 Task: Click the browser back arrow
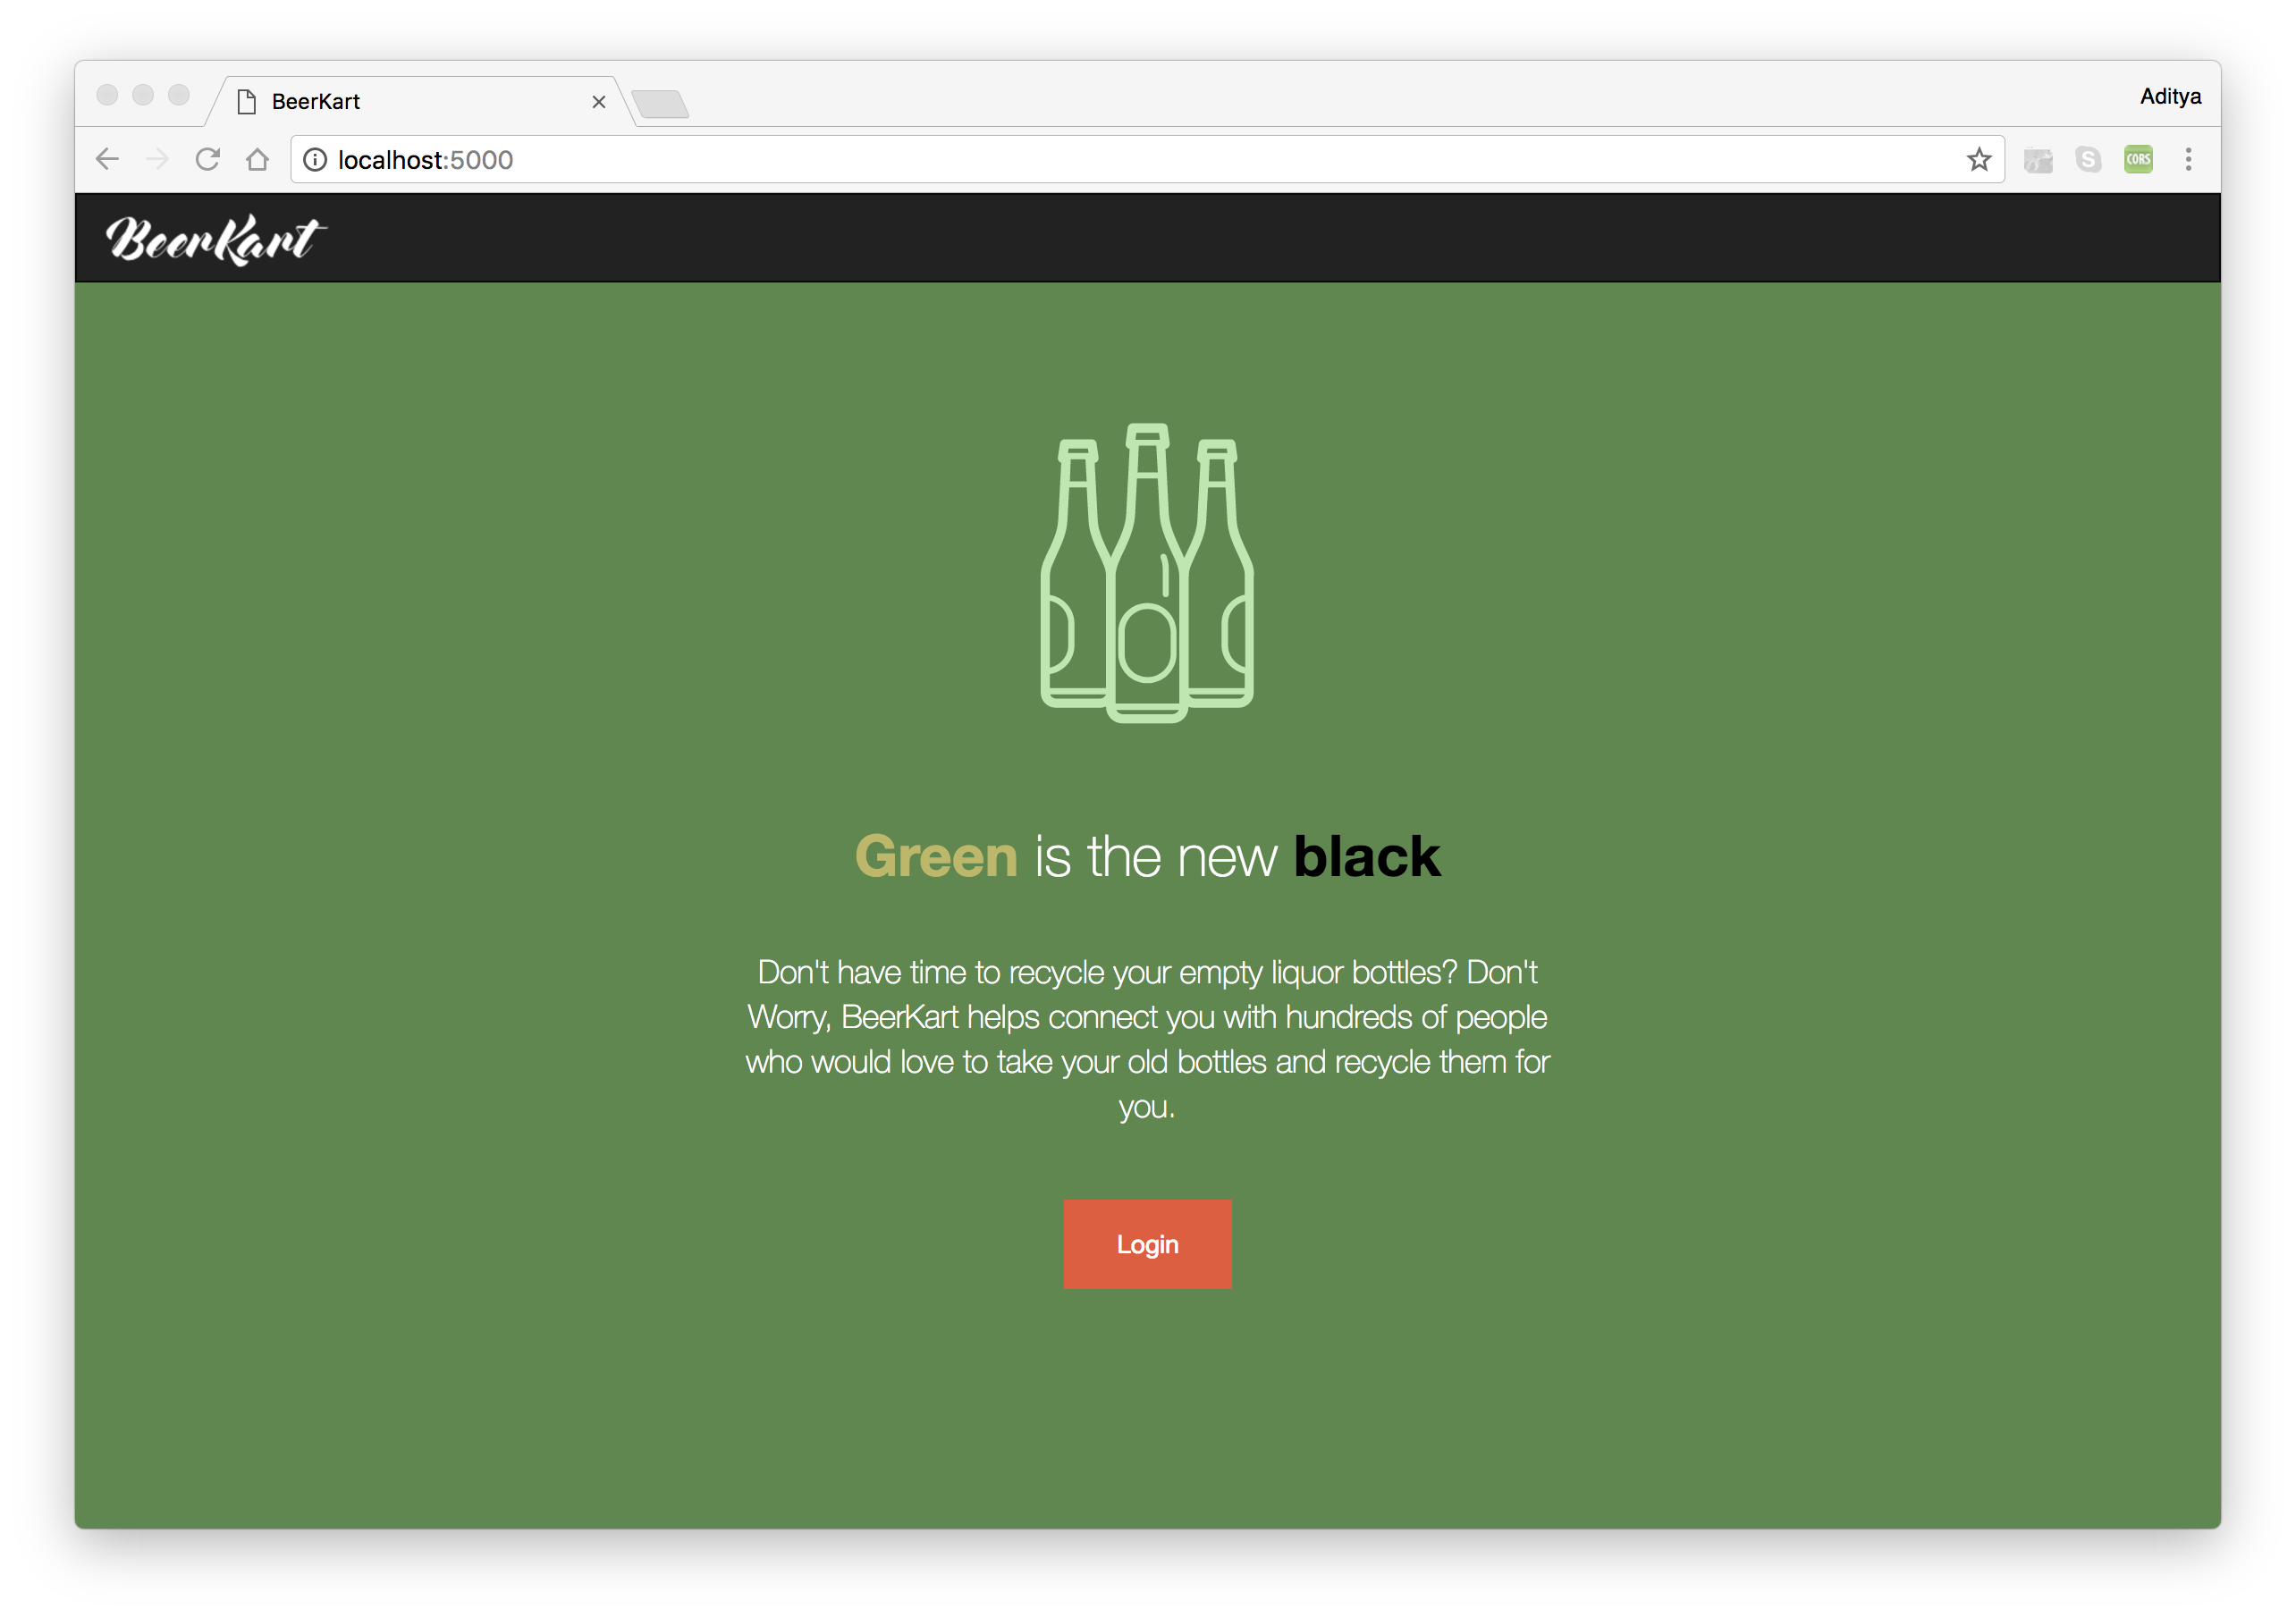click(x=107, y=159)
